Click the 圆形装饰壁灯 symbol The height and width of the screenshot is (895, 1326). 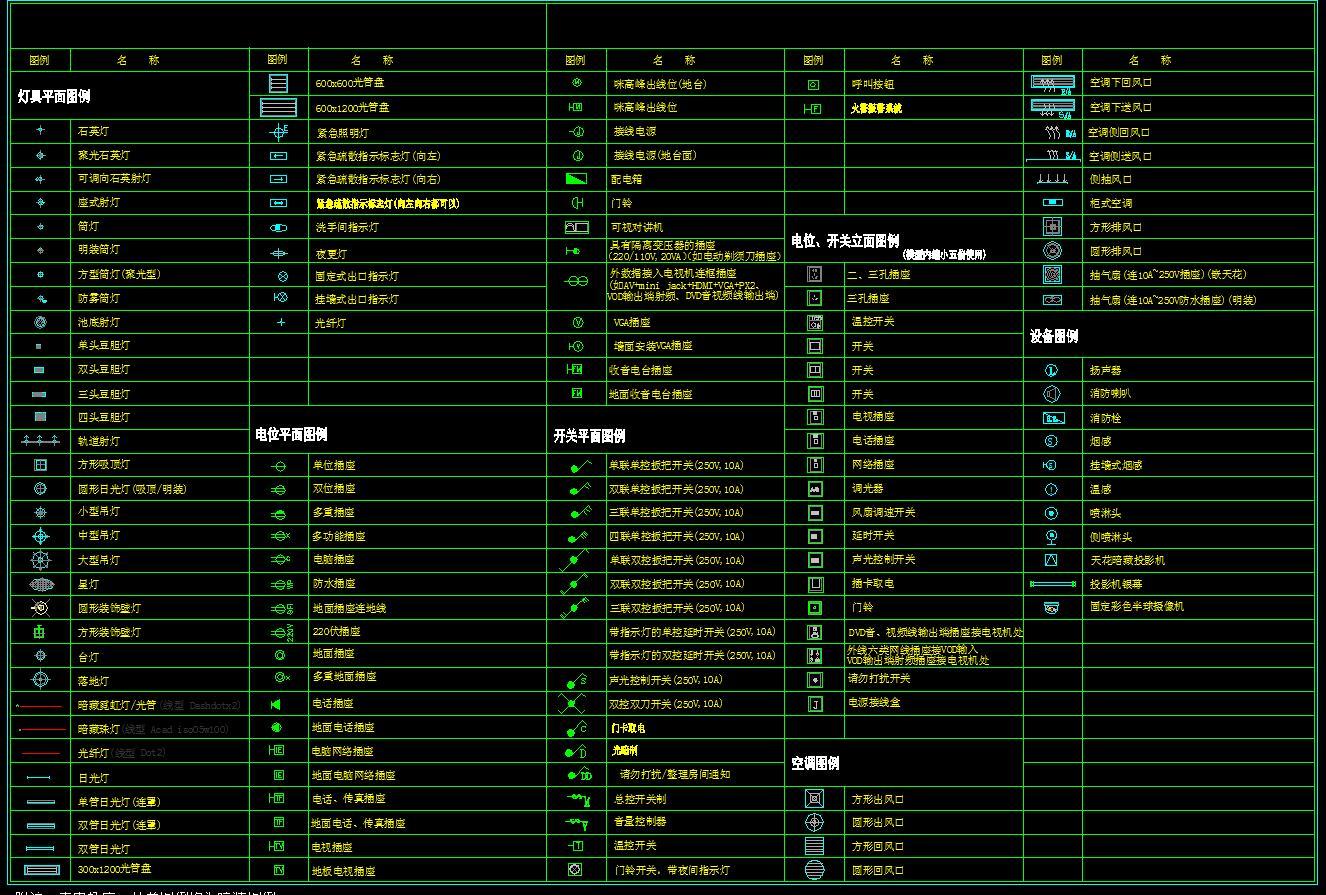40,608
